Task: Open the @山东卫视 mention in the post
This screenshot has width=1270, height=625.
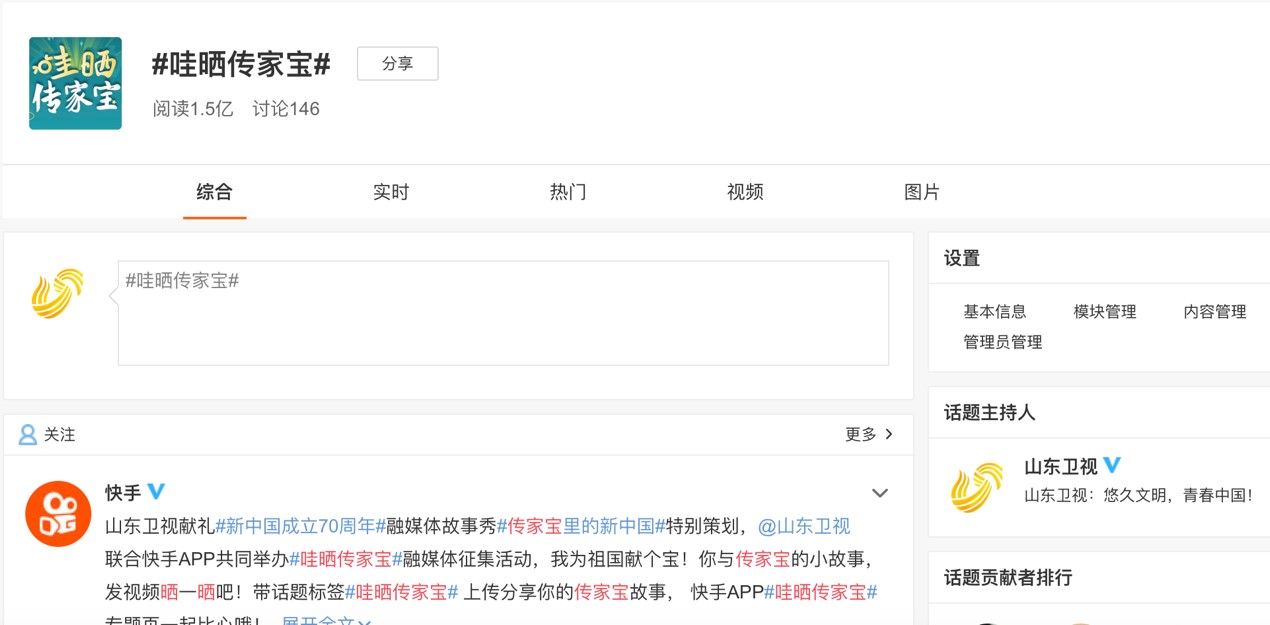Action: click(804, 526)
